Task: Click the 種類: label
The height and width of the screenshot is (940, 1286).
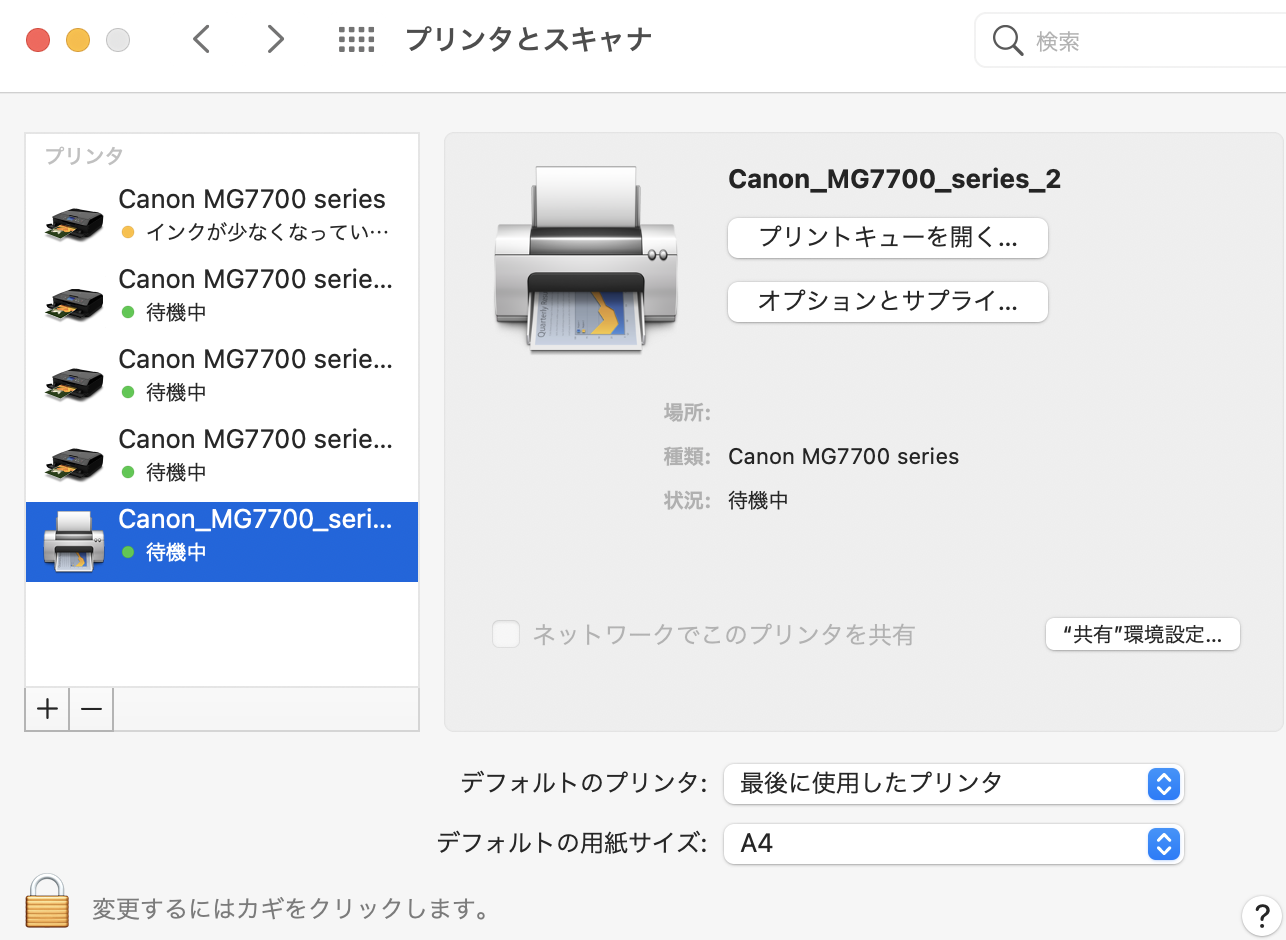Action: [687, 457]
